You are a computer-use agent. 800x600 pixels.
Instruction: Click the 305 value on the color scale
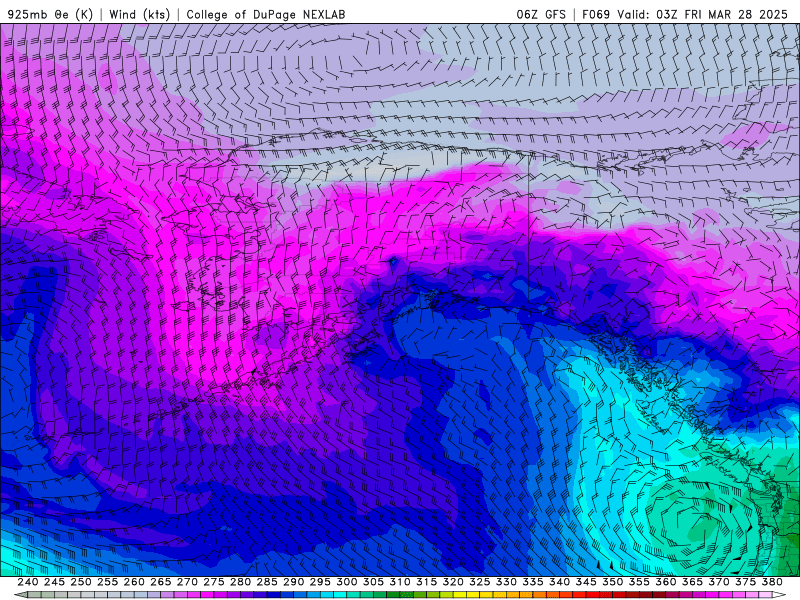pyautogui.click(x=373, y=582)
